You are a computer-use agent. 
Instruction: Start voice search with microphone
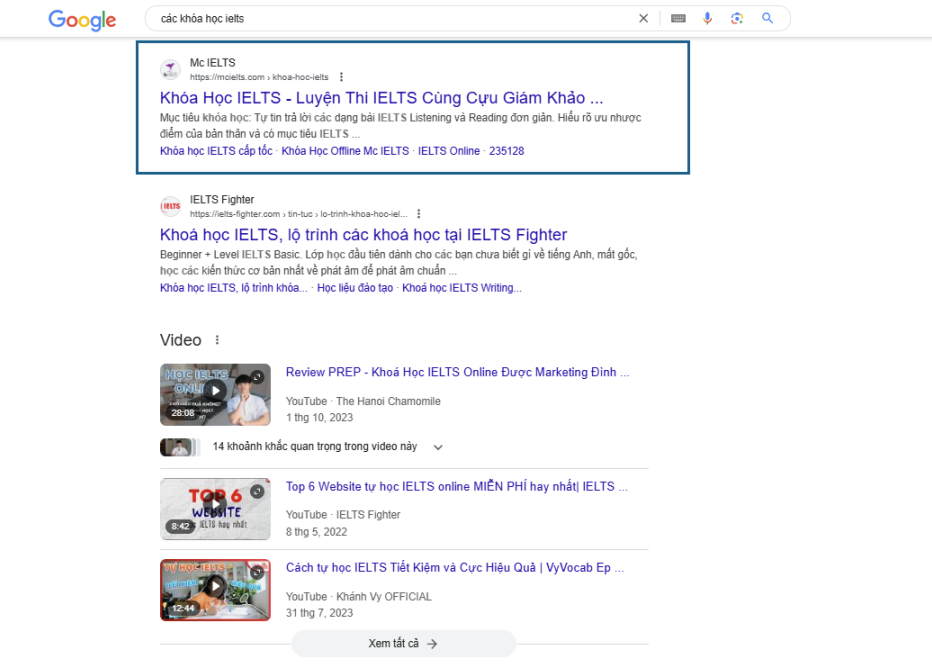pos(708,18)
